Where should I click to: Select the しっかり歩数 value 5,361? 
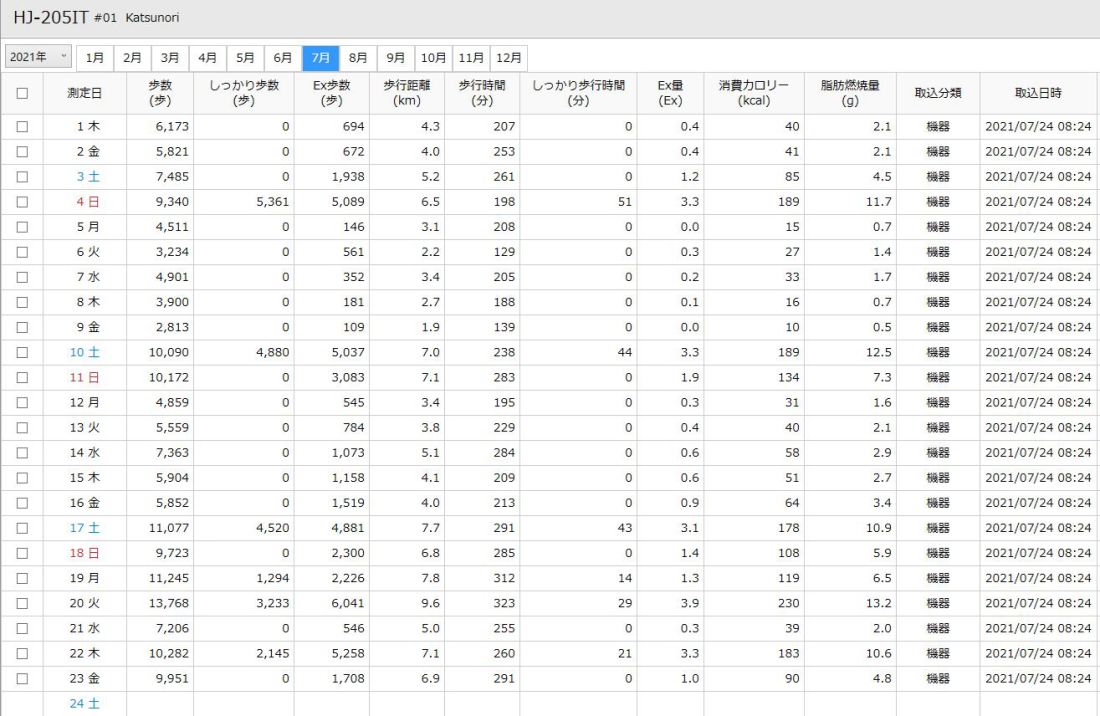(272, 202)
